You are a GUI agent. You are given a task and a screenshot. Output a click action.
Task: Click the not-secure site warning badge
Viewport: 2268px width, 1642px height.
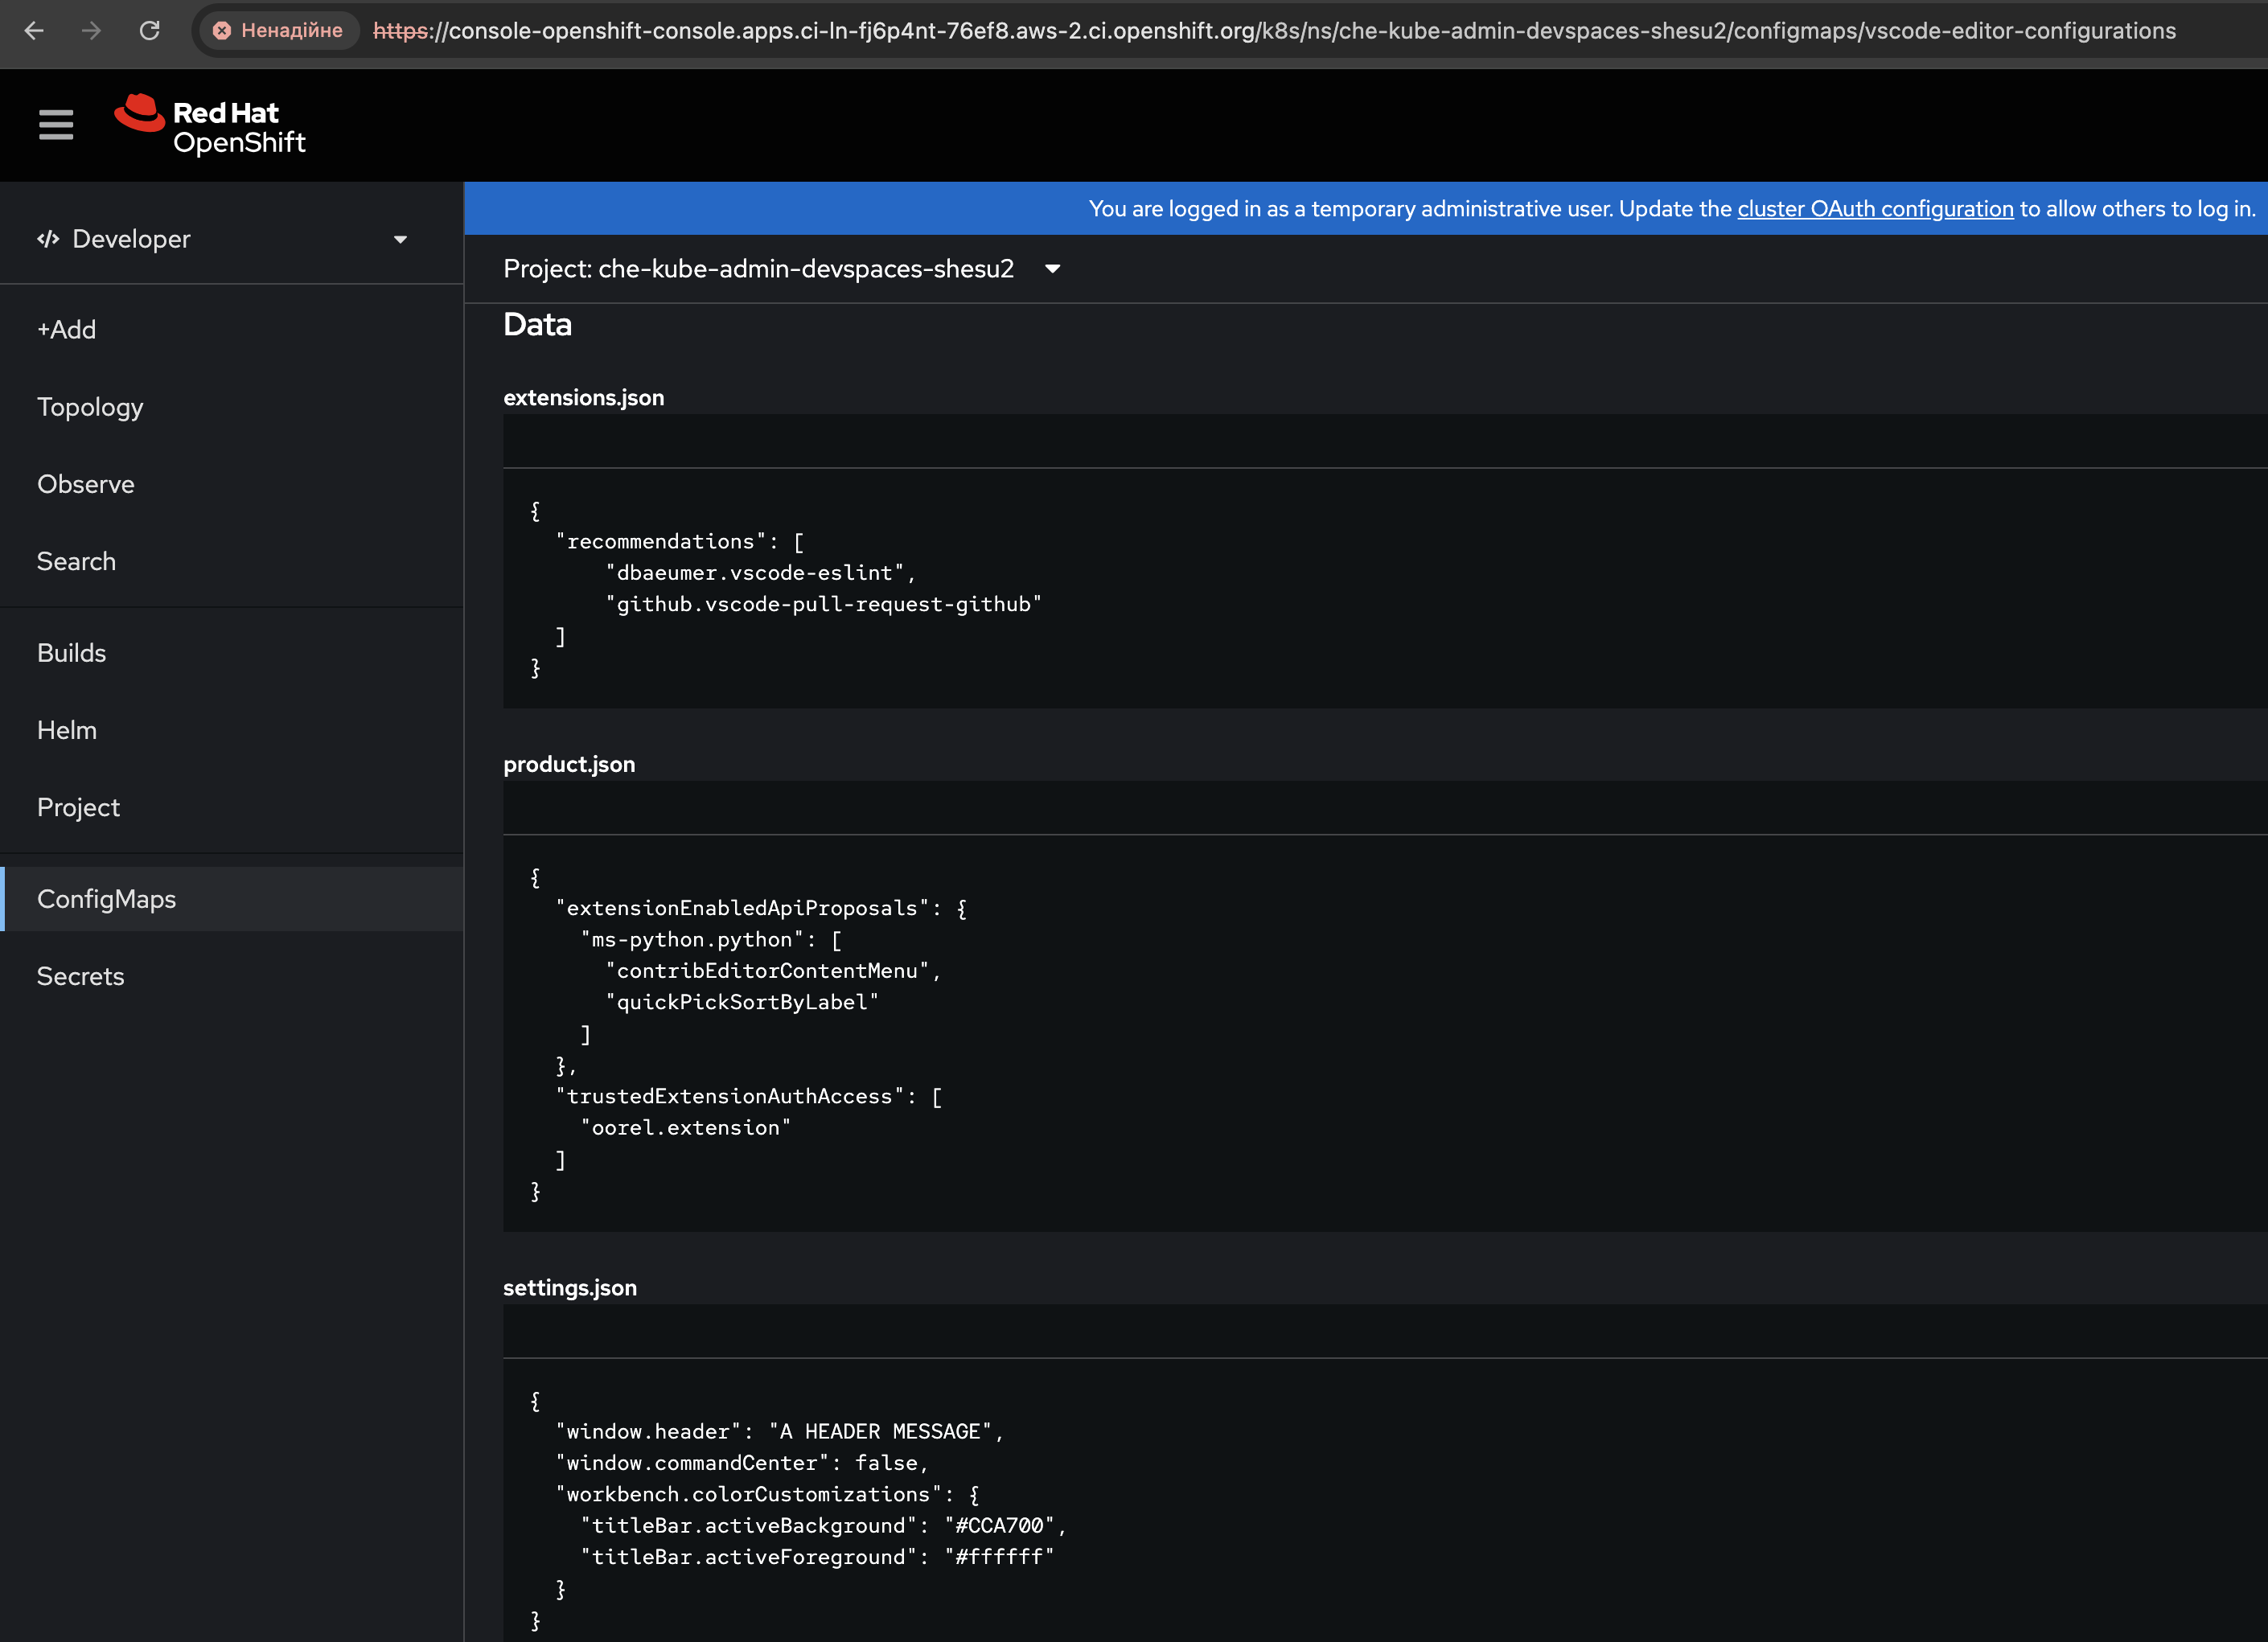[278, 30]
